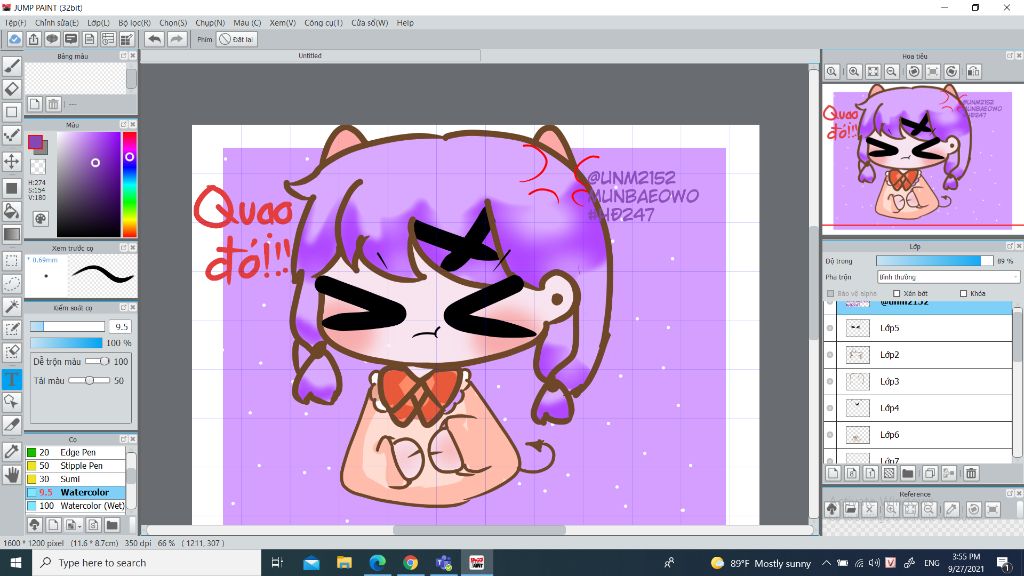
Task: Download cloud brushes in the brush panel
Action: (35, 524)
